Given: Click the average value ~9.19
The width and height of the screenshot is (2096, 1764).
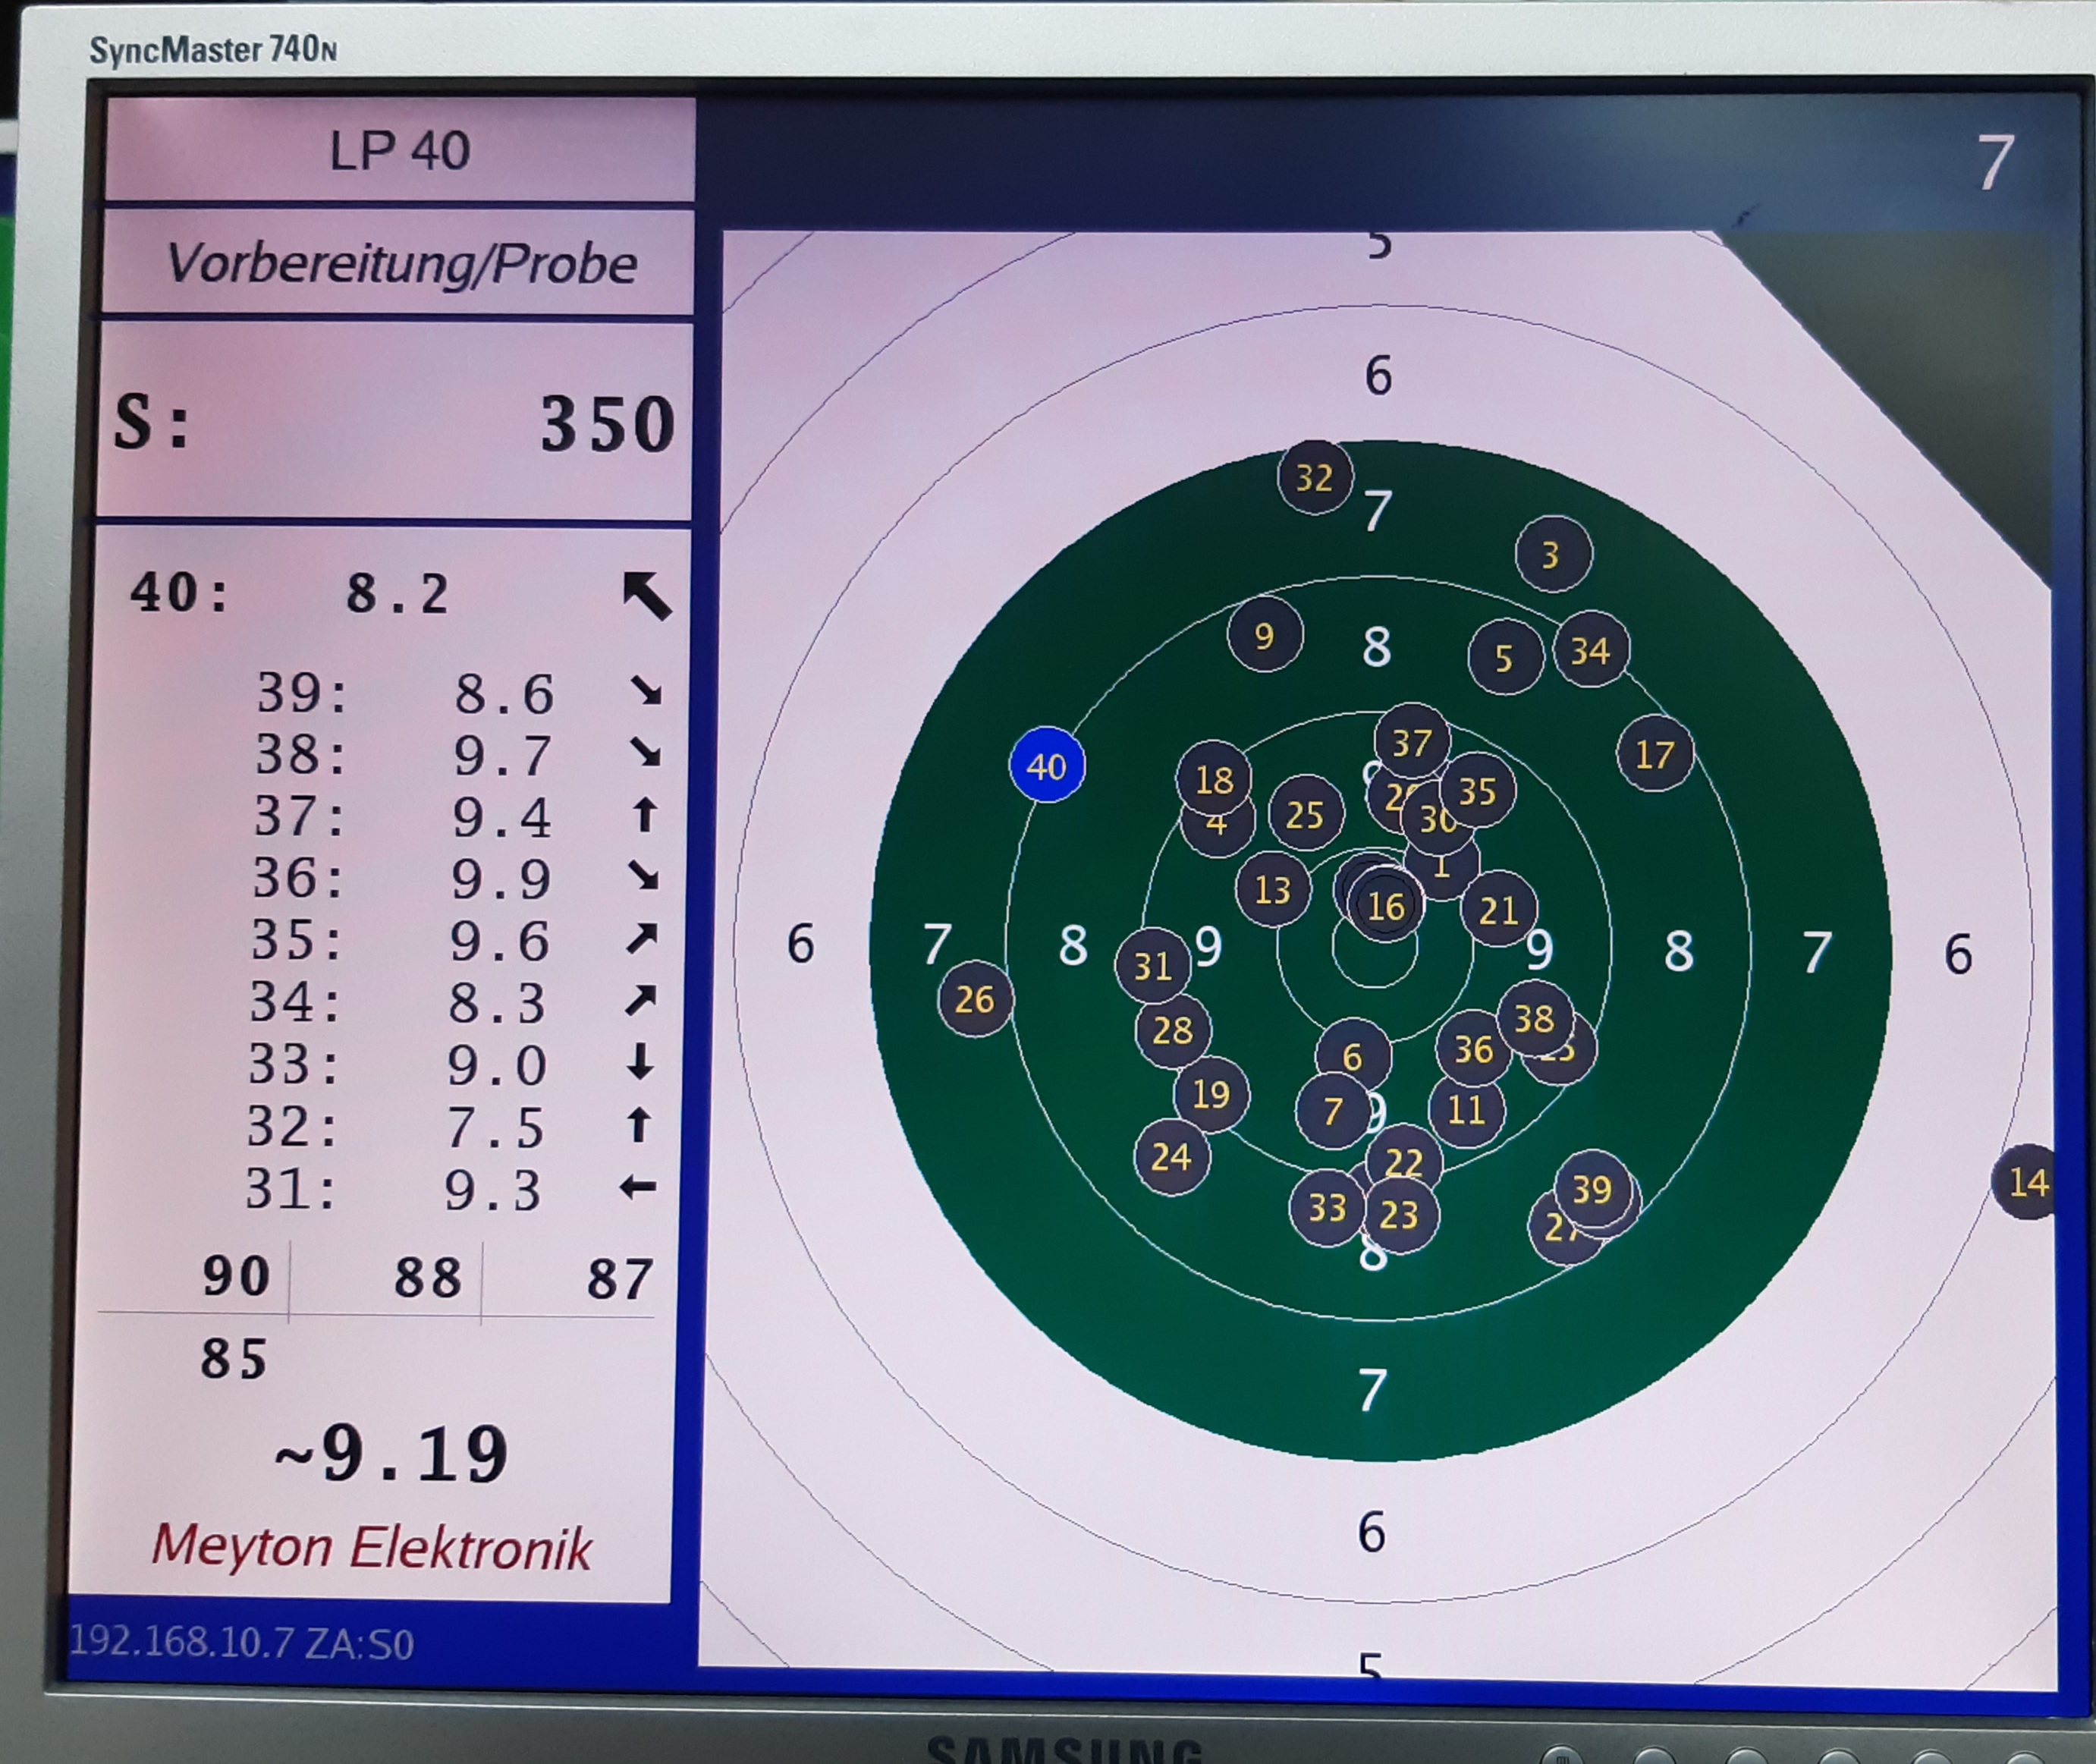Looking at the screenshot, I should pos(392,1454).
